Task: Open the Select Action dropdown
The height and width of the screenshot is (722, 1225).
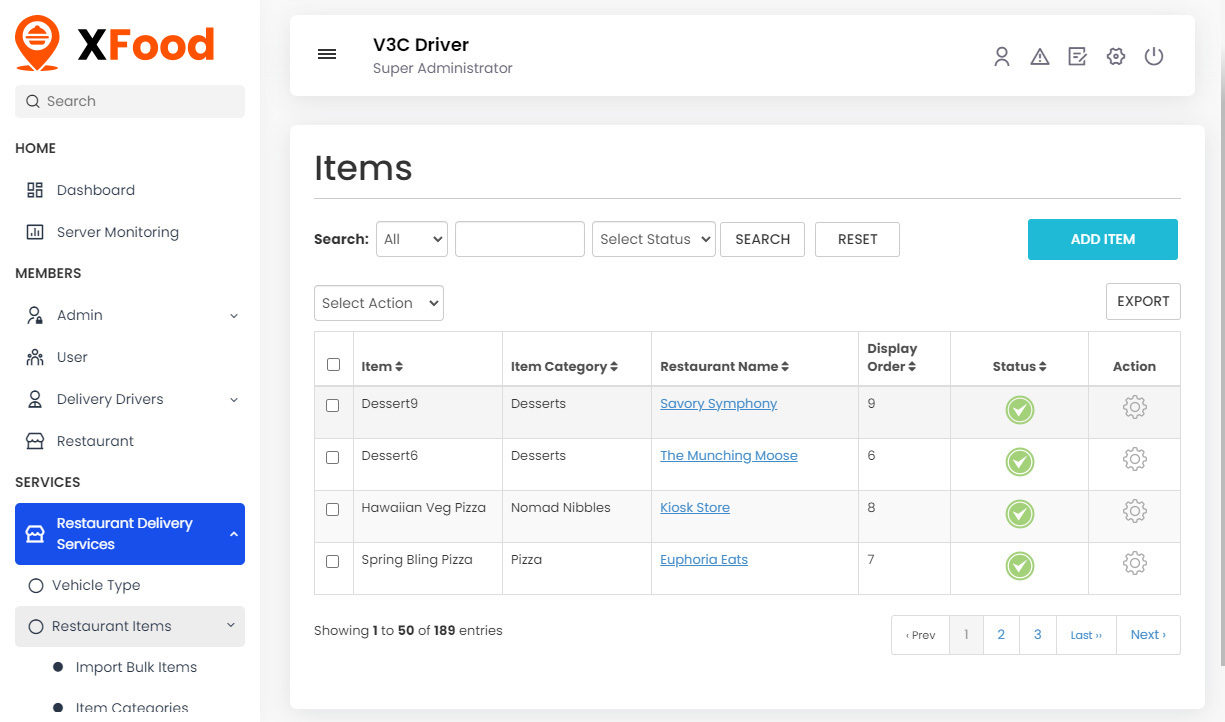Action: click(379, 303)
